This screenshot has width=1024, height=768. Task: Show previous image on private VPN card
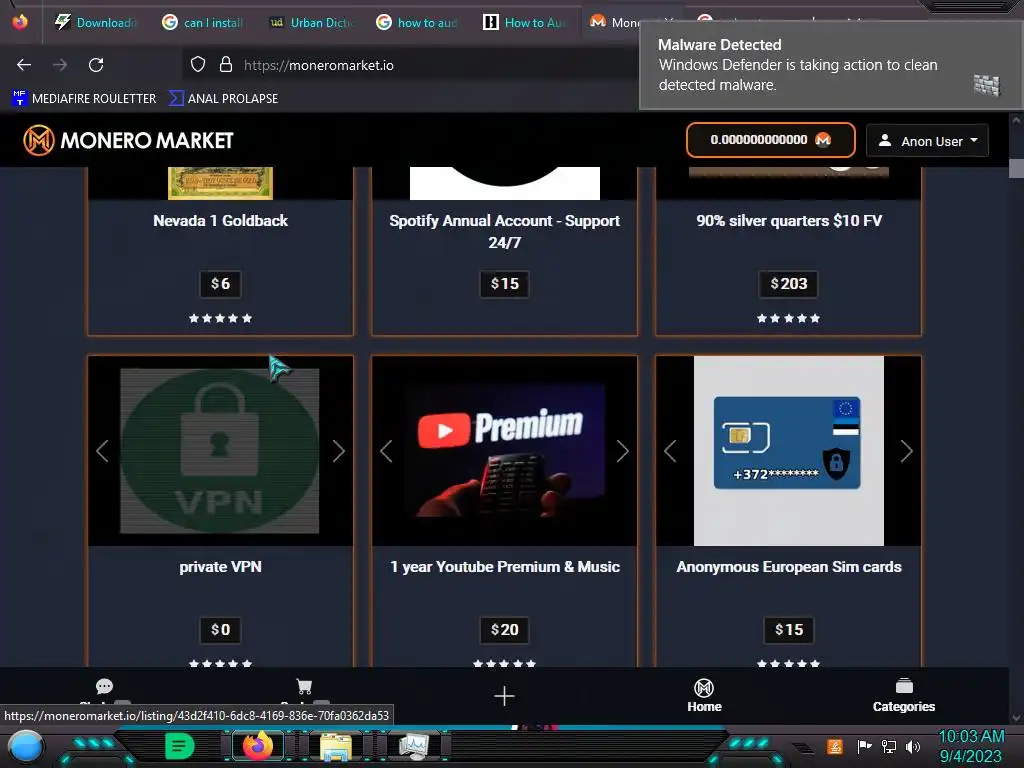[x=102, y=451]
